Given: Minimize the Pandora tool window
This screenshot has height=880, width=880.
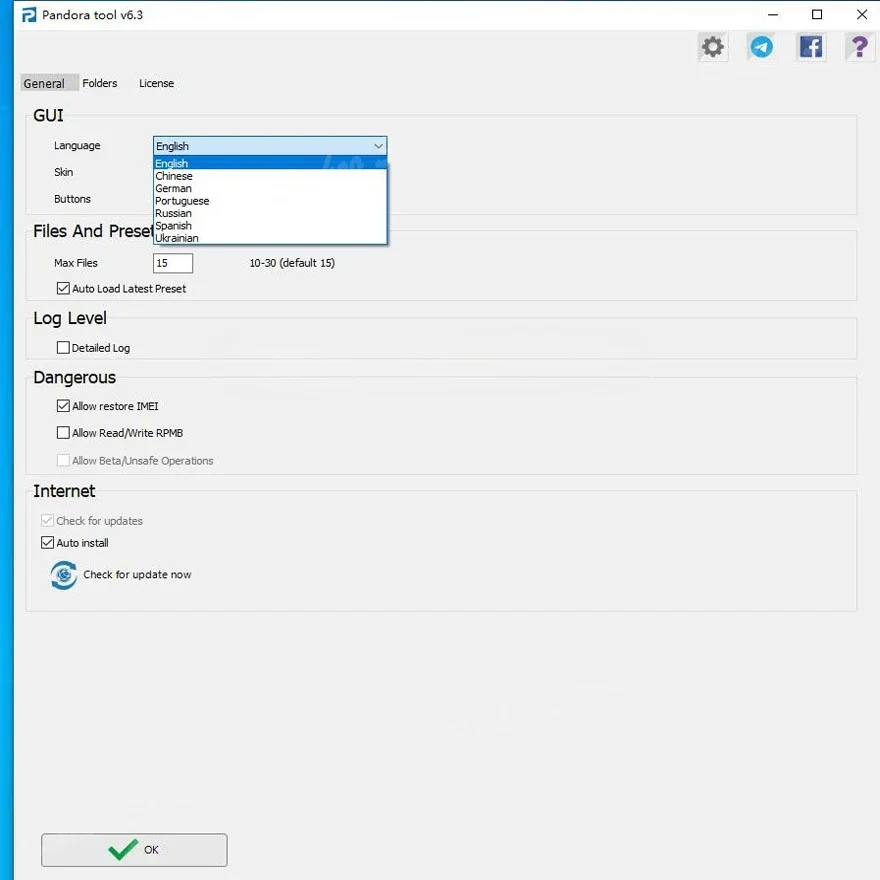Looking at the screenshot, I should (773, 15).
